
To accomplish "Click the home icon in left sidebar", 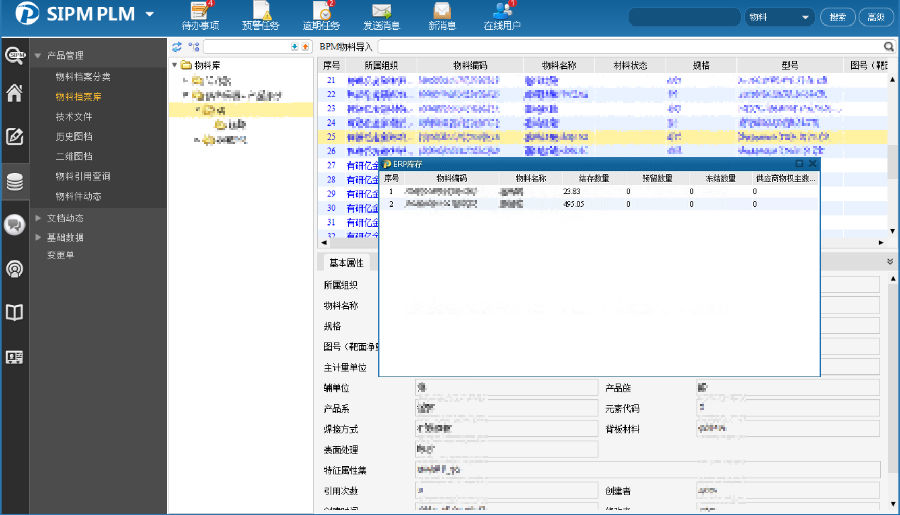I will click(x=14, y=94).
